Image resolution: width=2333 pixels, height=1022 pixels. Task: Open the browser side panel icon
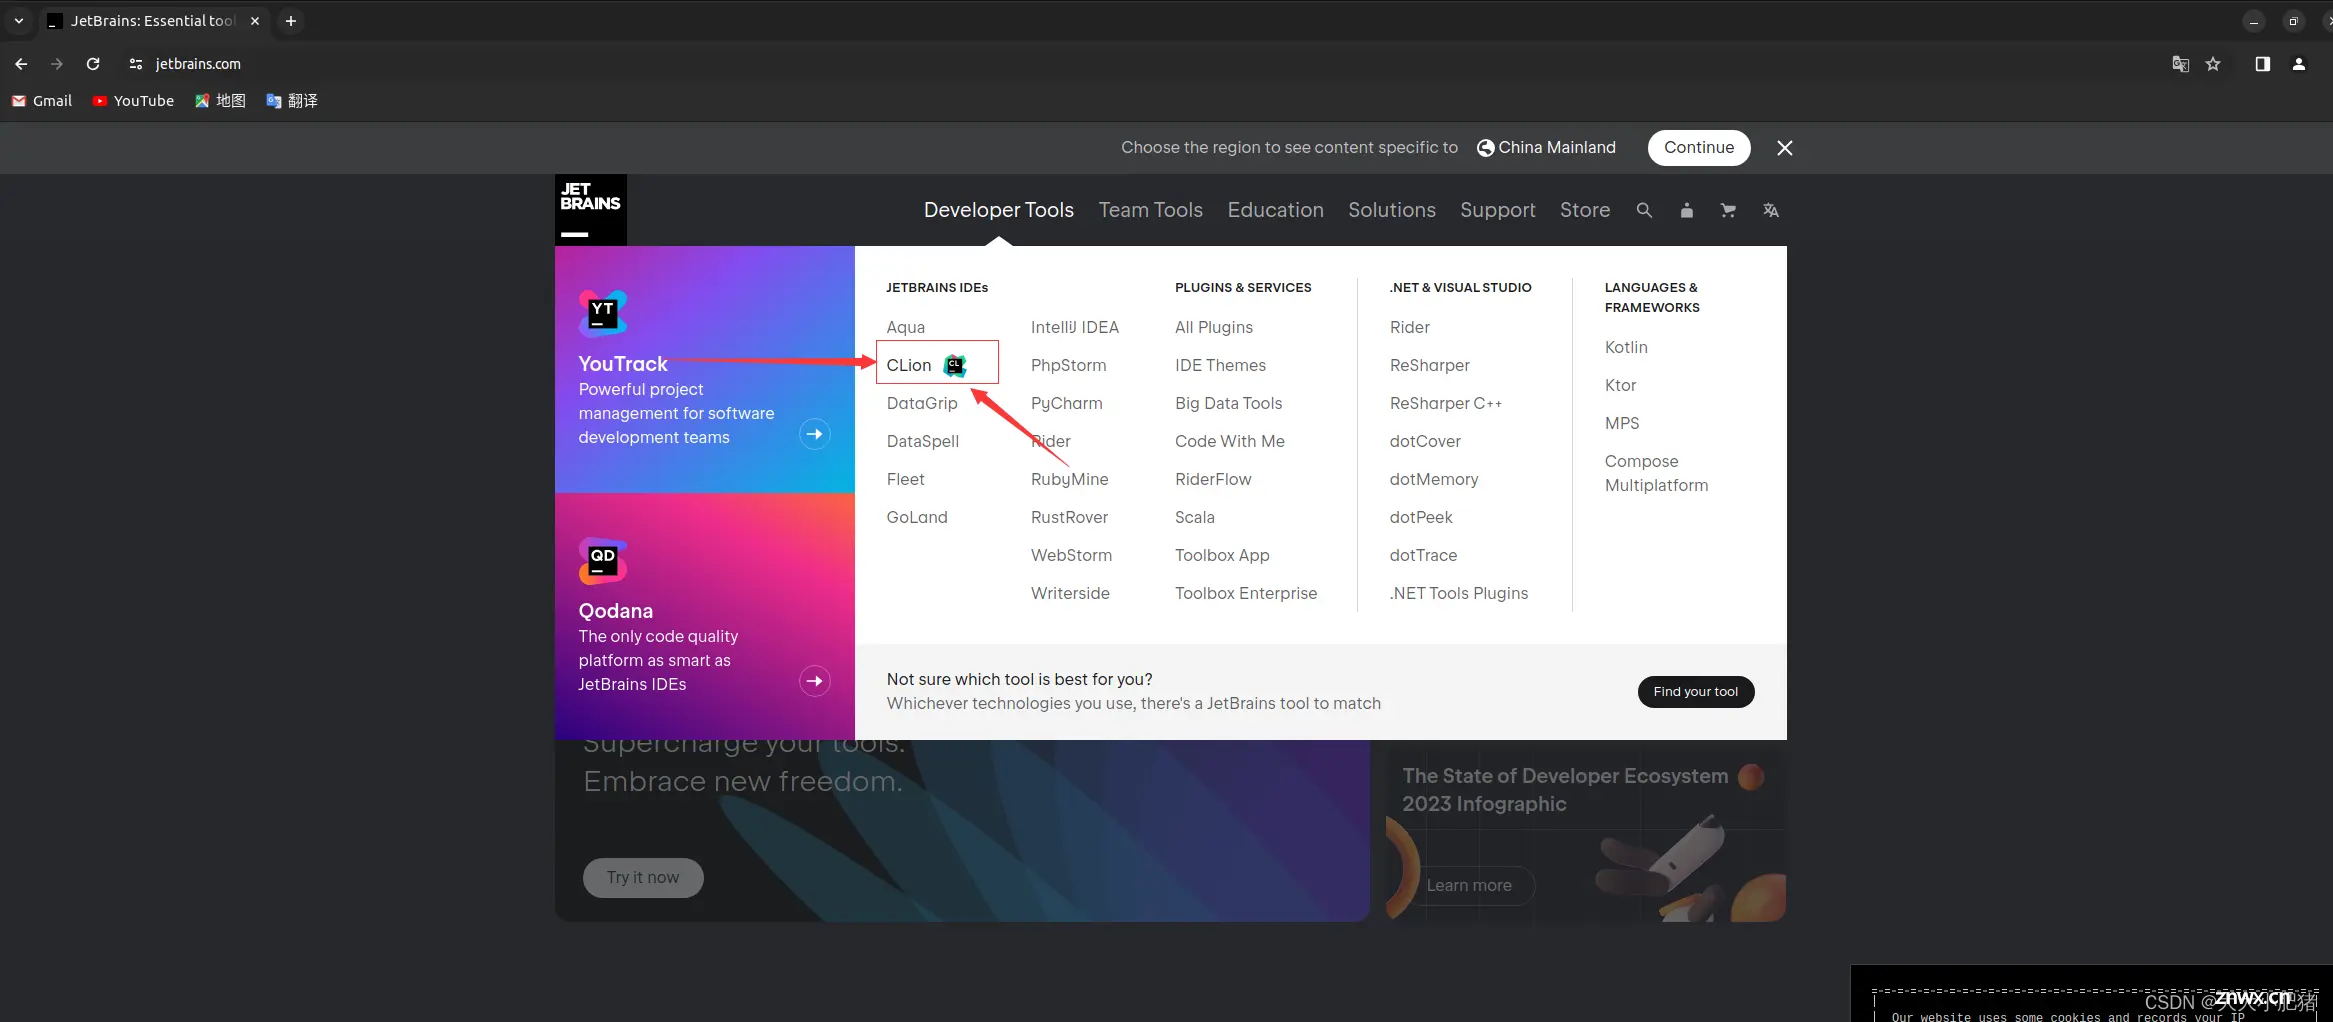(2262, 64)
